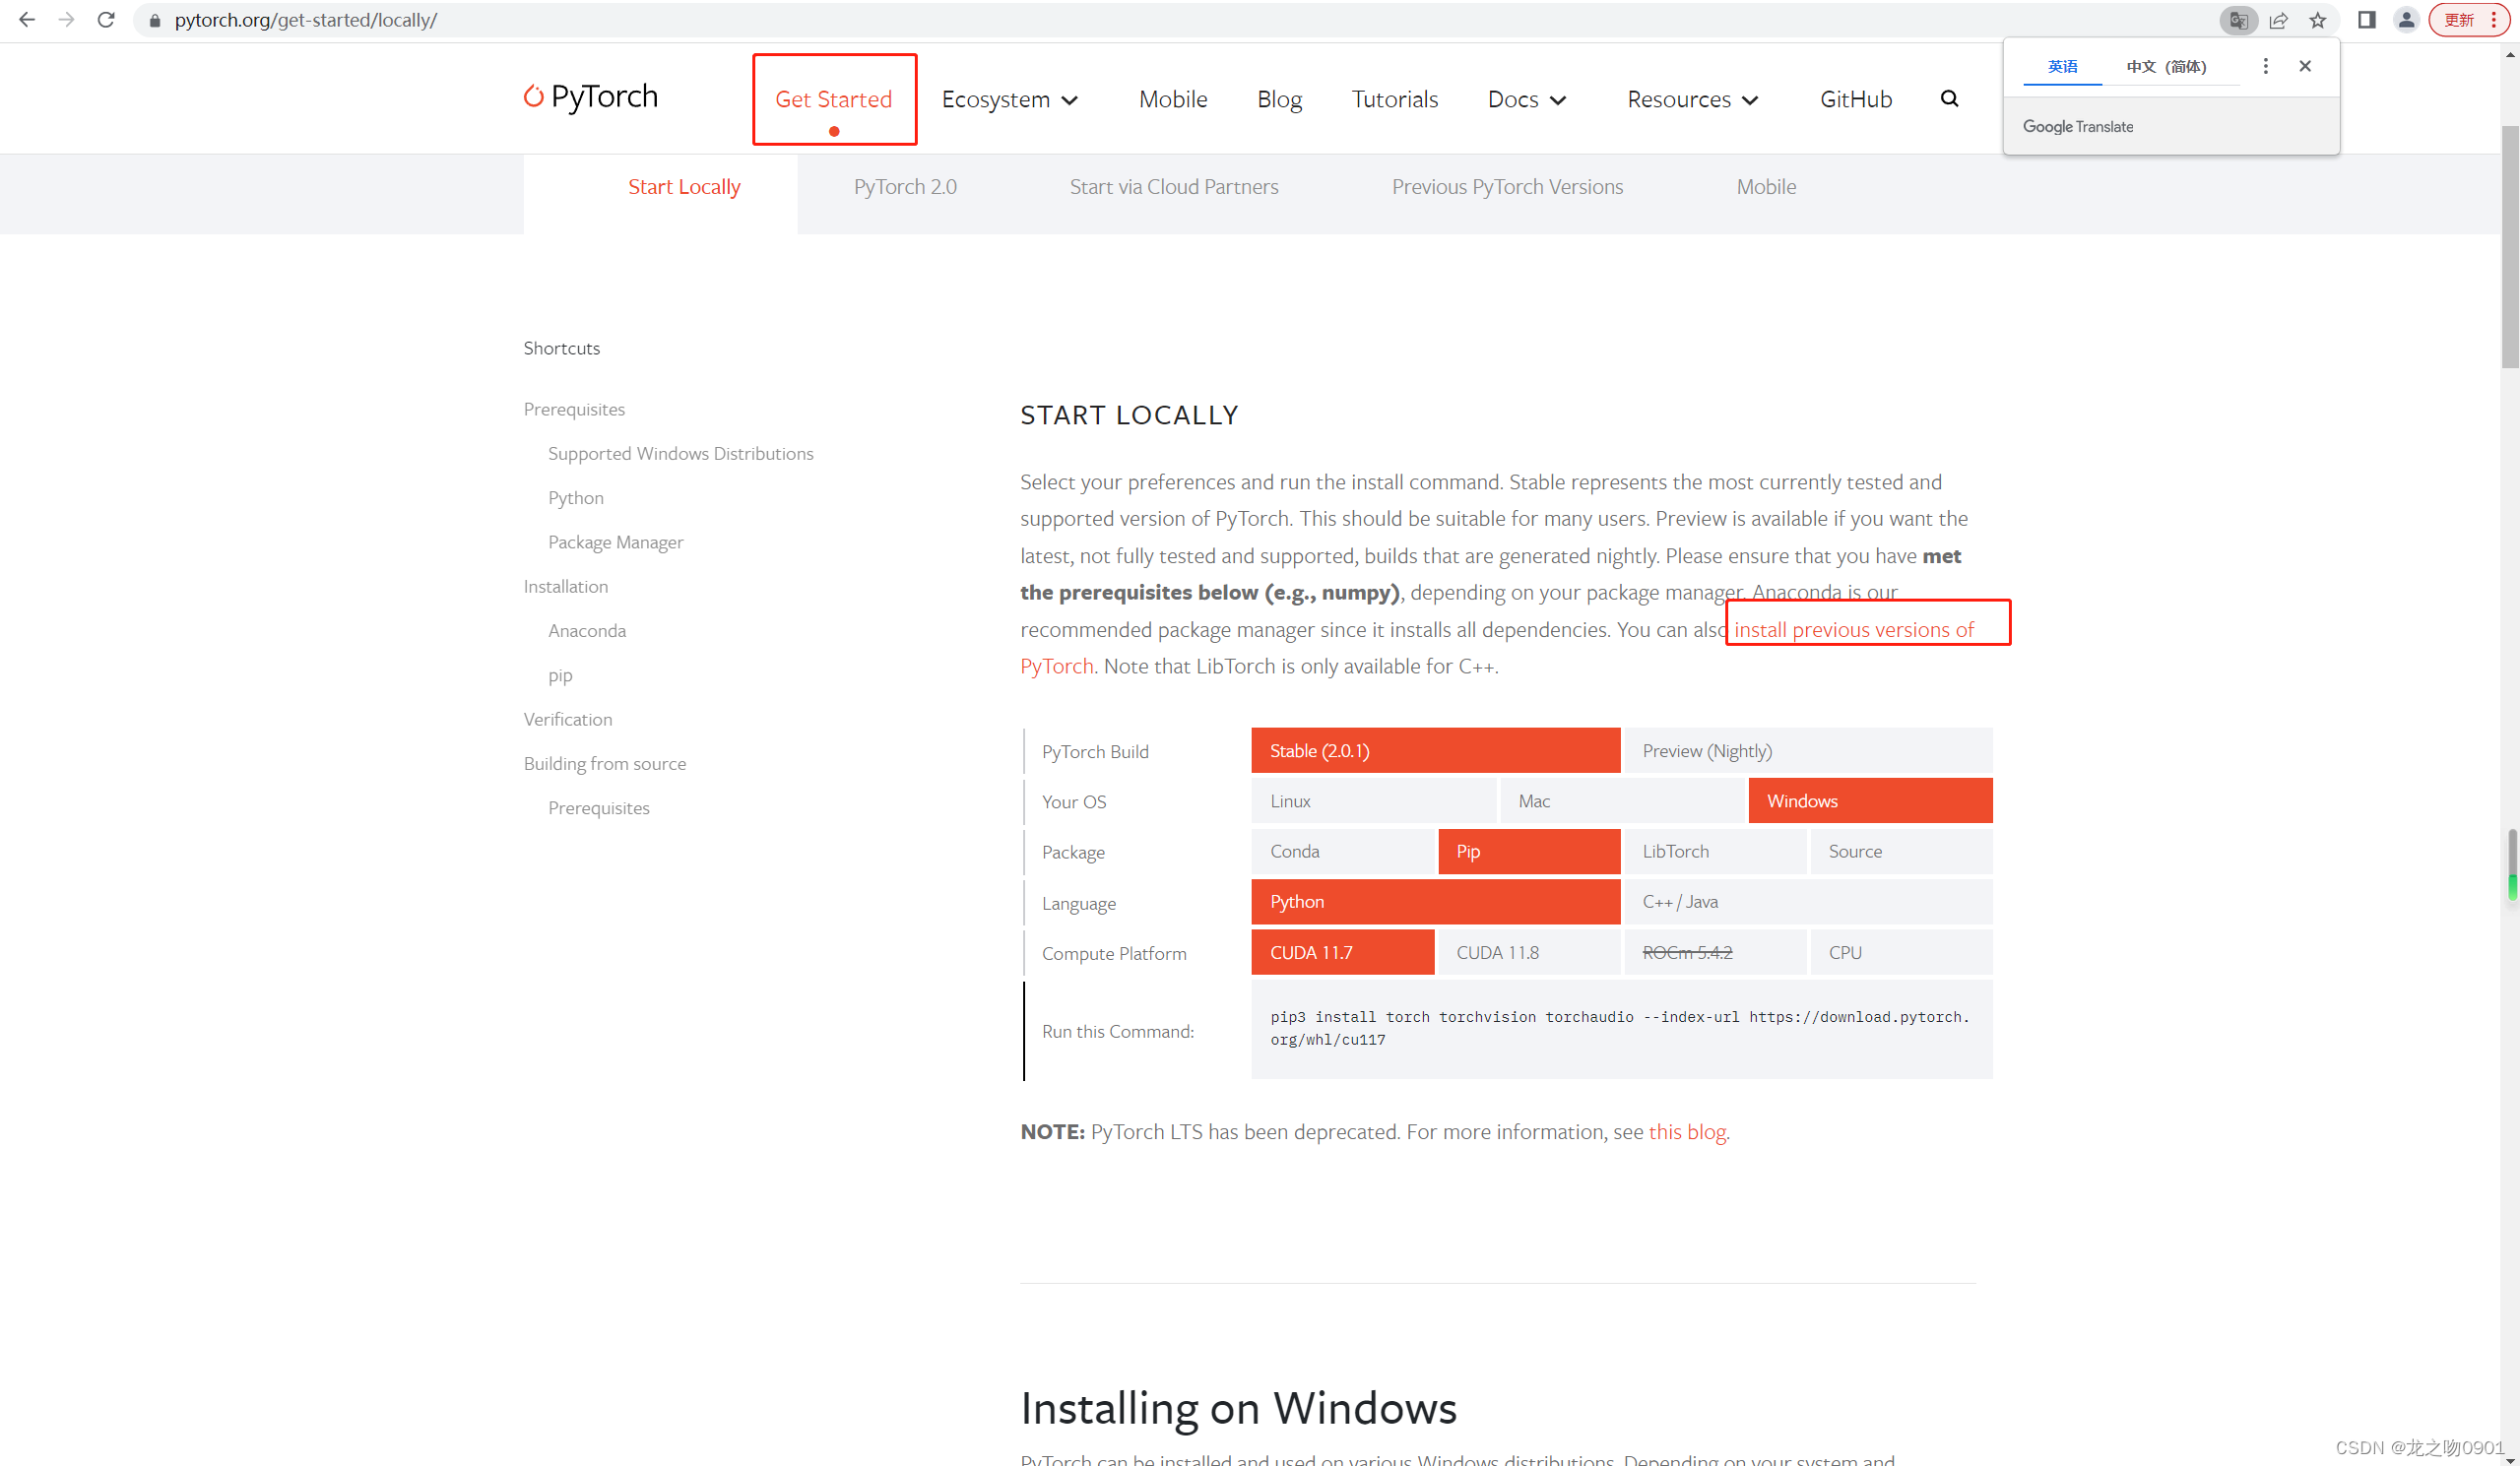Viewport: 2520px width, 1466px height.
Task: Choose Windows as your OS
Action: point(1870,801)
